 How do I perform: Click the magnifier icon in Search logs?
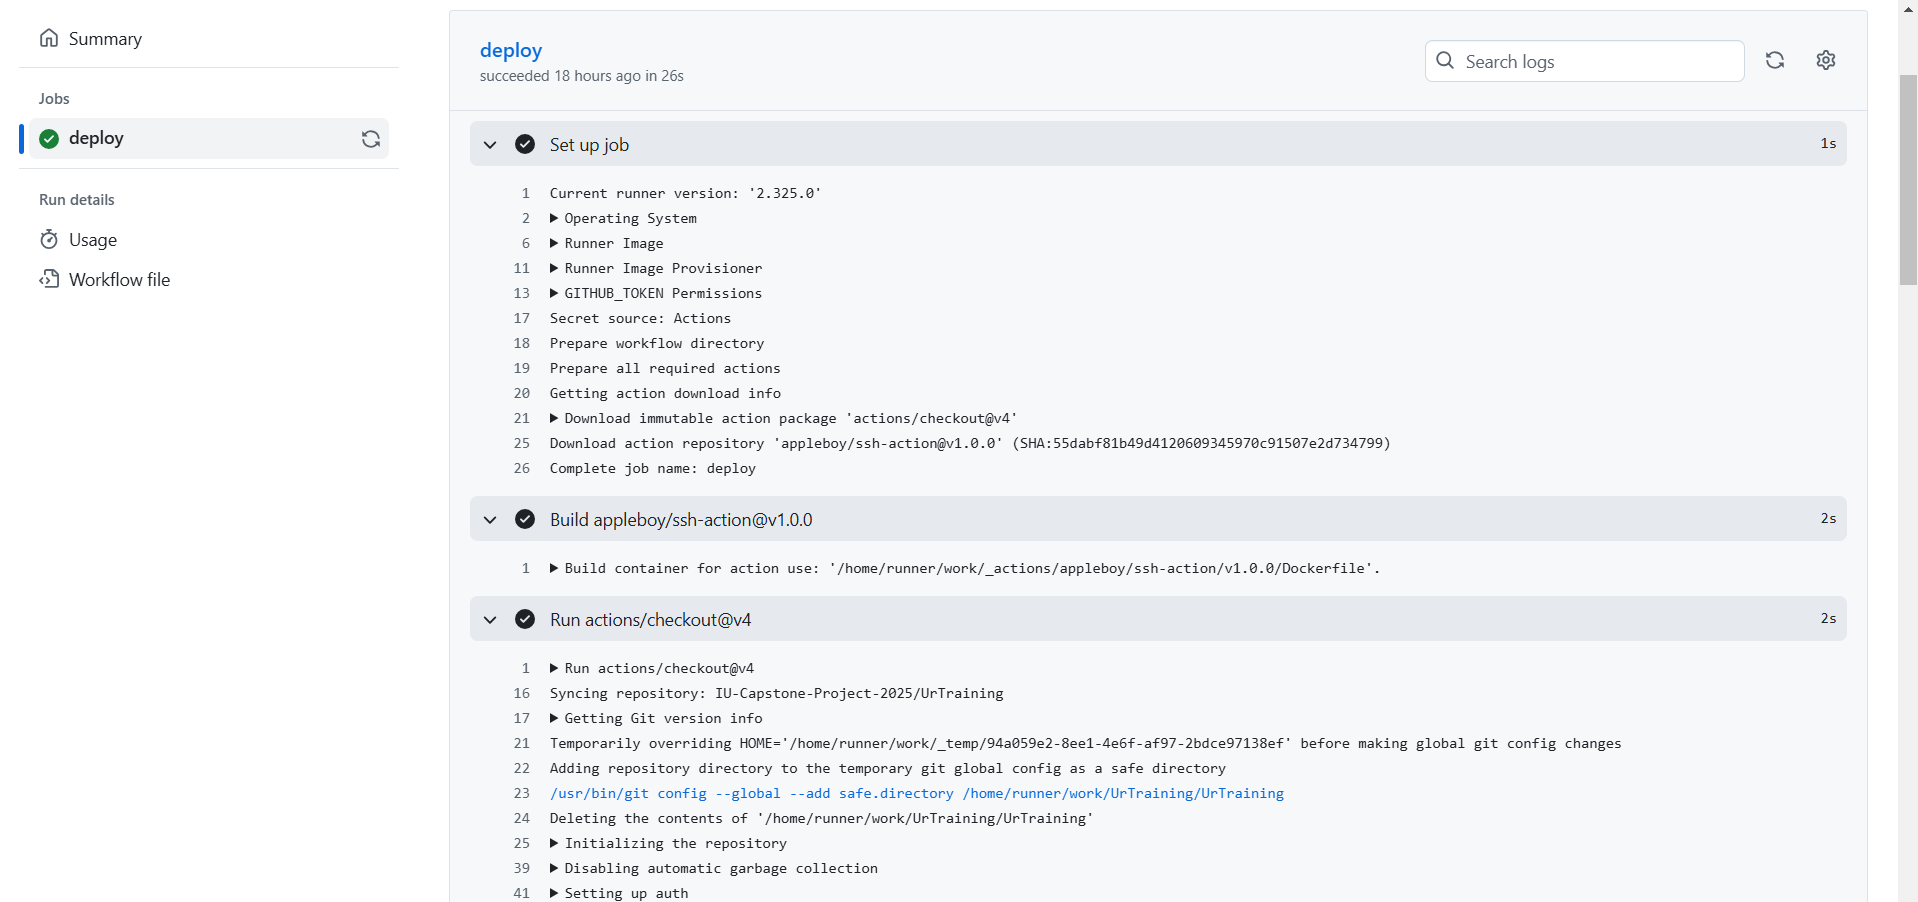coord(1445,61)
